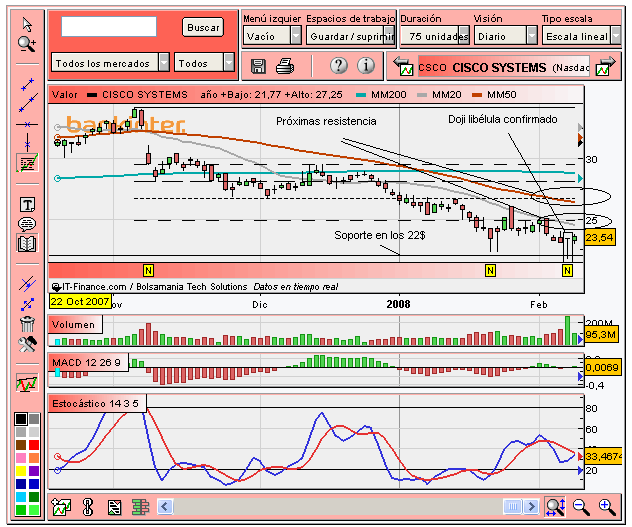Select the horizontal line drawing tool
Image resolution: width=632 pixels, height=527 pixels.
coord(27,125)
